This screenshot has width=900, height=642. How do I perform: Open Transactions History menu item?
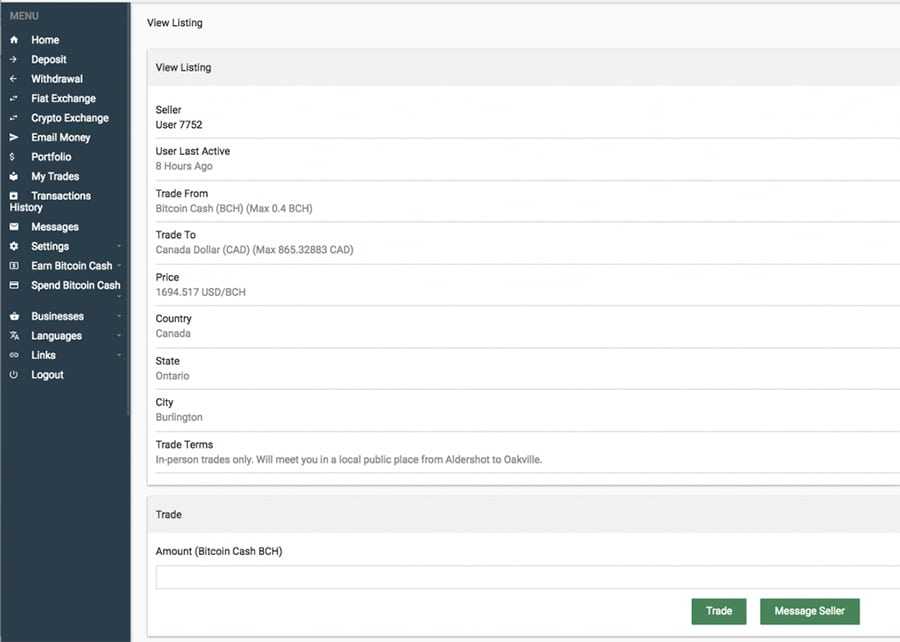[60, 196]
